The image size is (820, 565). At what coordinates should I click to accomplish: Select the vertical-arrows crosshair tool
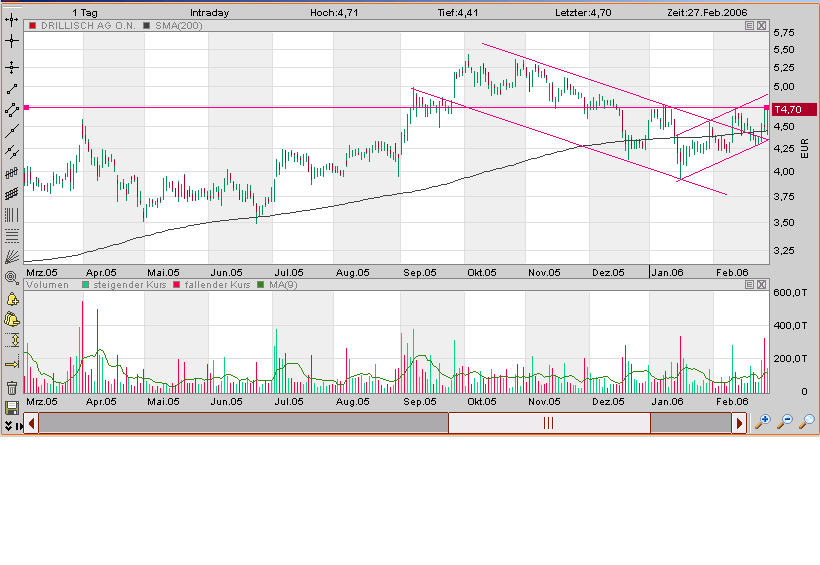pyautogui.click(x=12, y=67)
